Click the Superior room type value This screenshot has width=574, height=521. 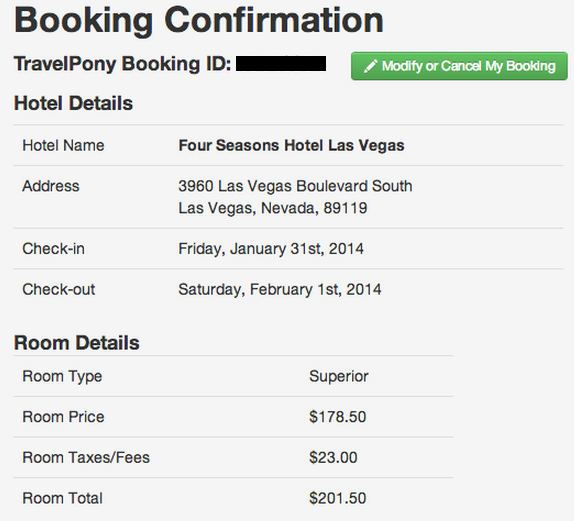click(x=339, y=376)
